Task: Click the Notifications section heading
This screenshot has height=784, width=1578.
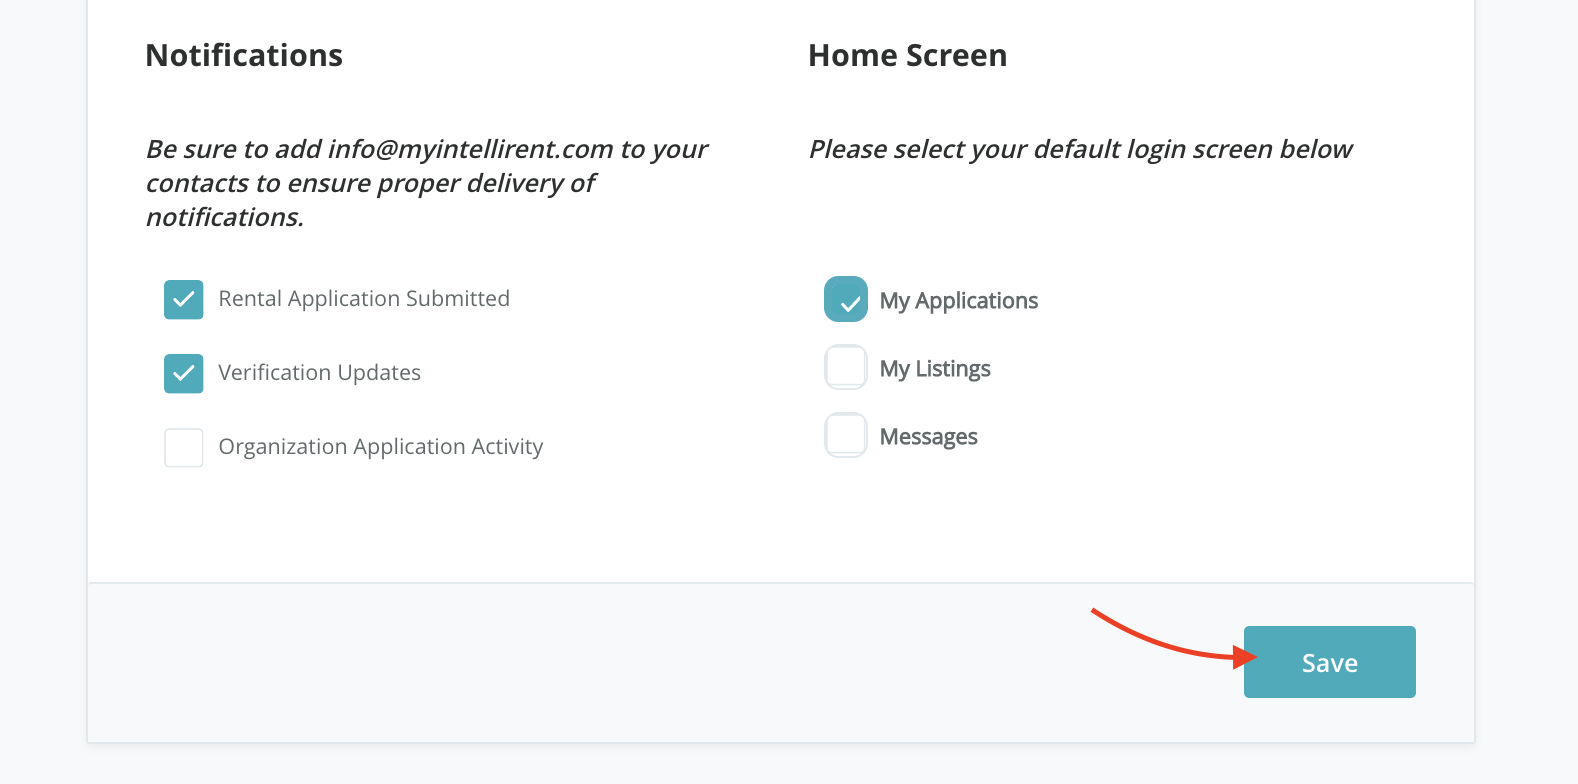Action: (x=244, y=56)
